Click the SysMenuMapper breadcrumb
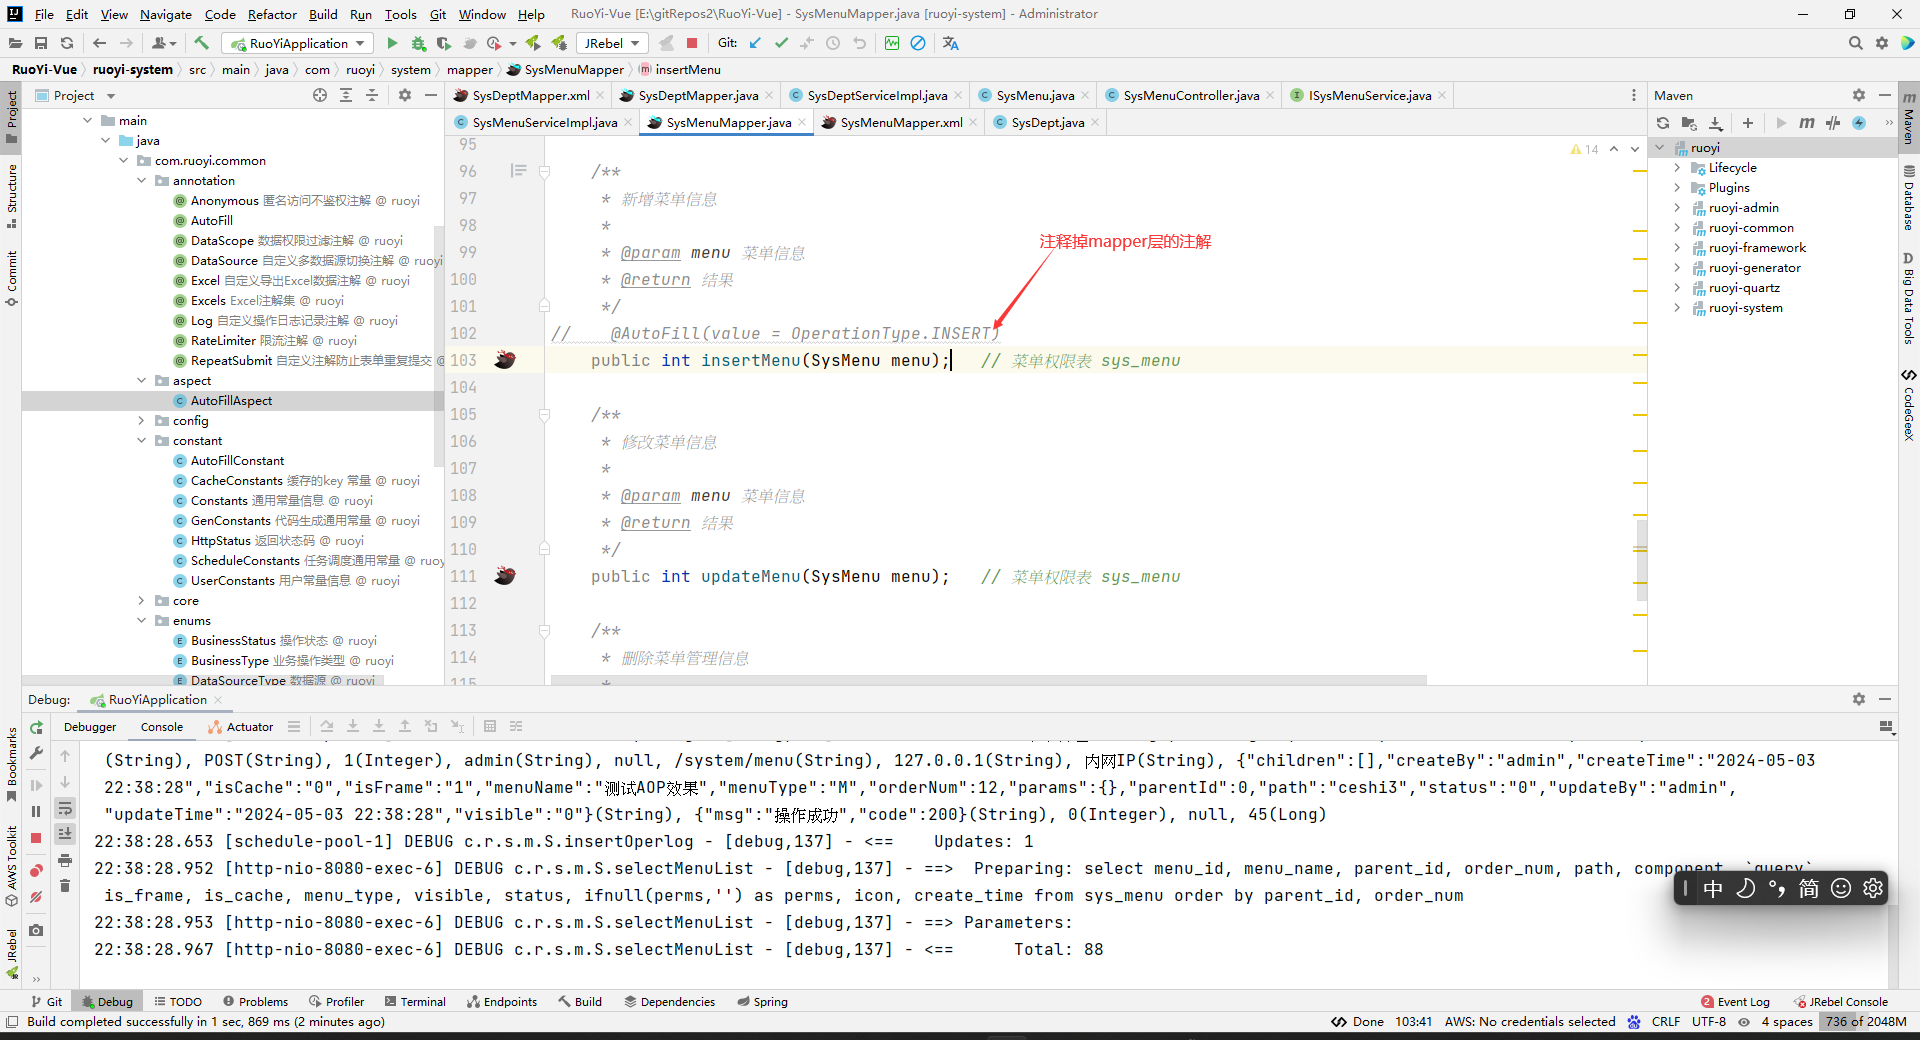The height and width of the screenshot is (1040, 1920). (x=565, y=69)
